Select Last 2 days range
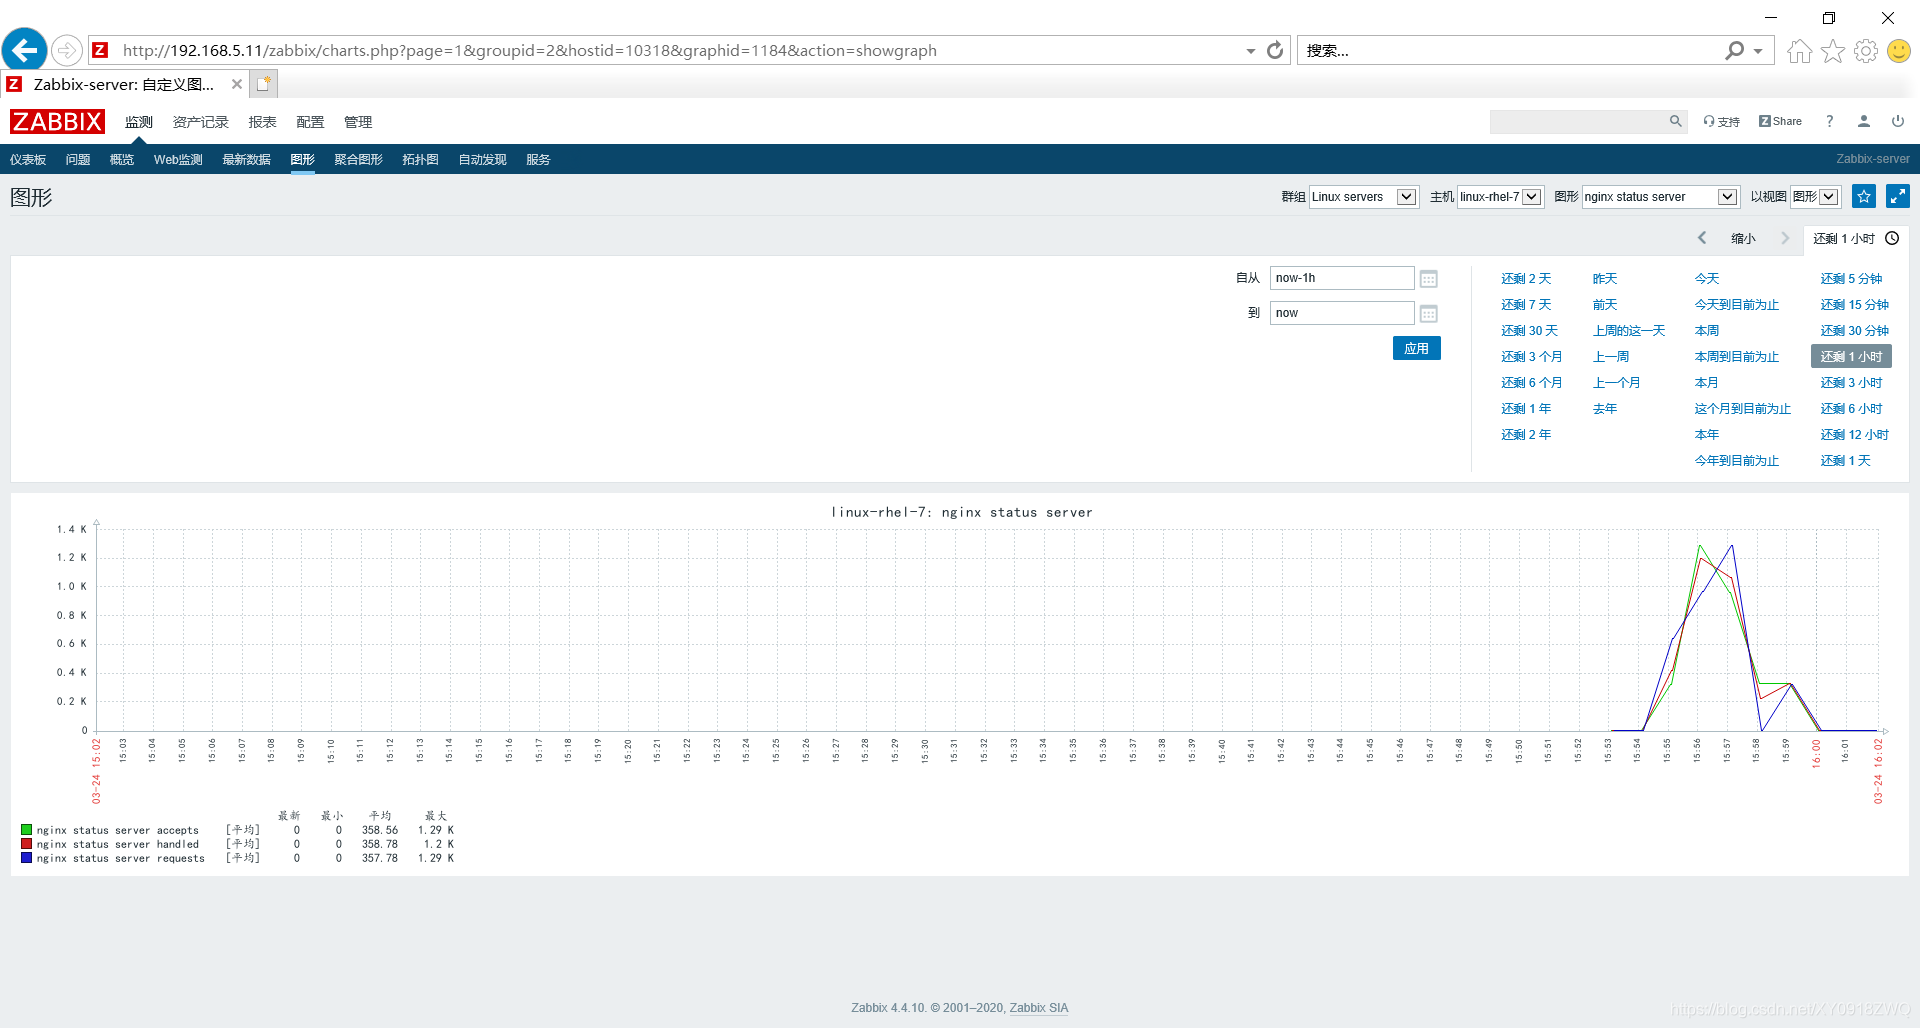The height and width of the screenshot is (1028, 1920). [1526, 279]
